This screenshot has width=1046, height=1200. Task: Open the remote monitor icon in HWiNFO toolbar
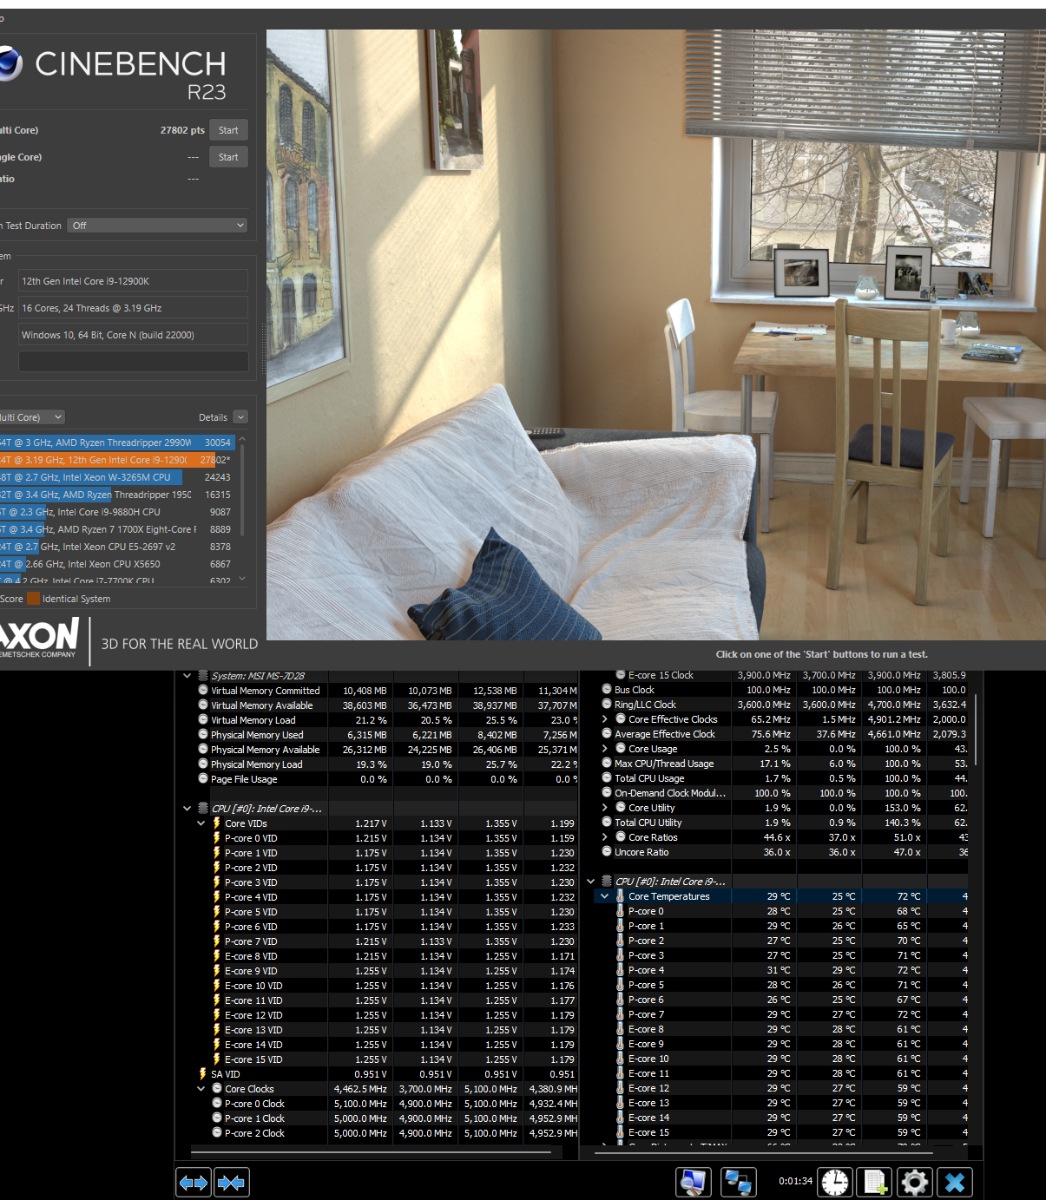(x=692, y=1181)
